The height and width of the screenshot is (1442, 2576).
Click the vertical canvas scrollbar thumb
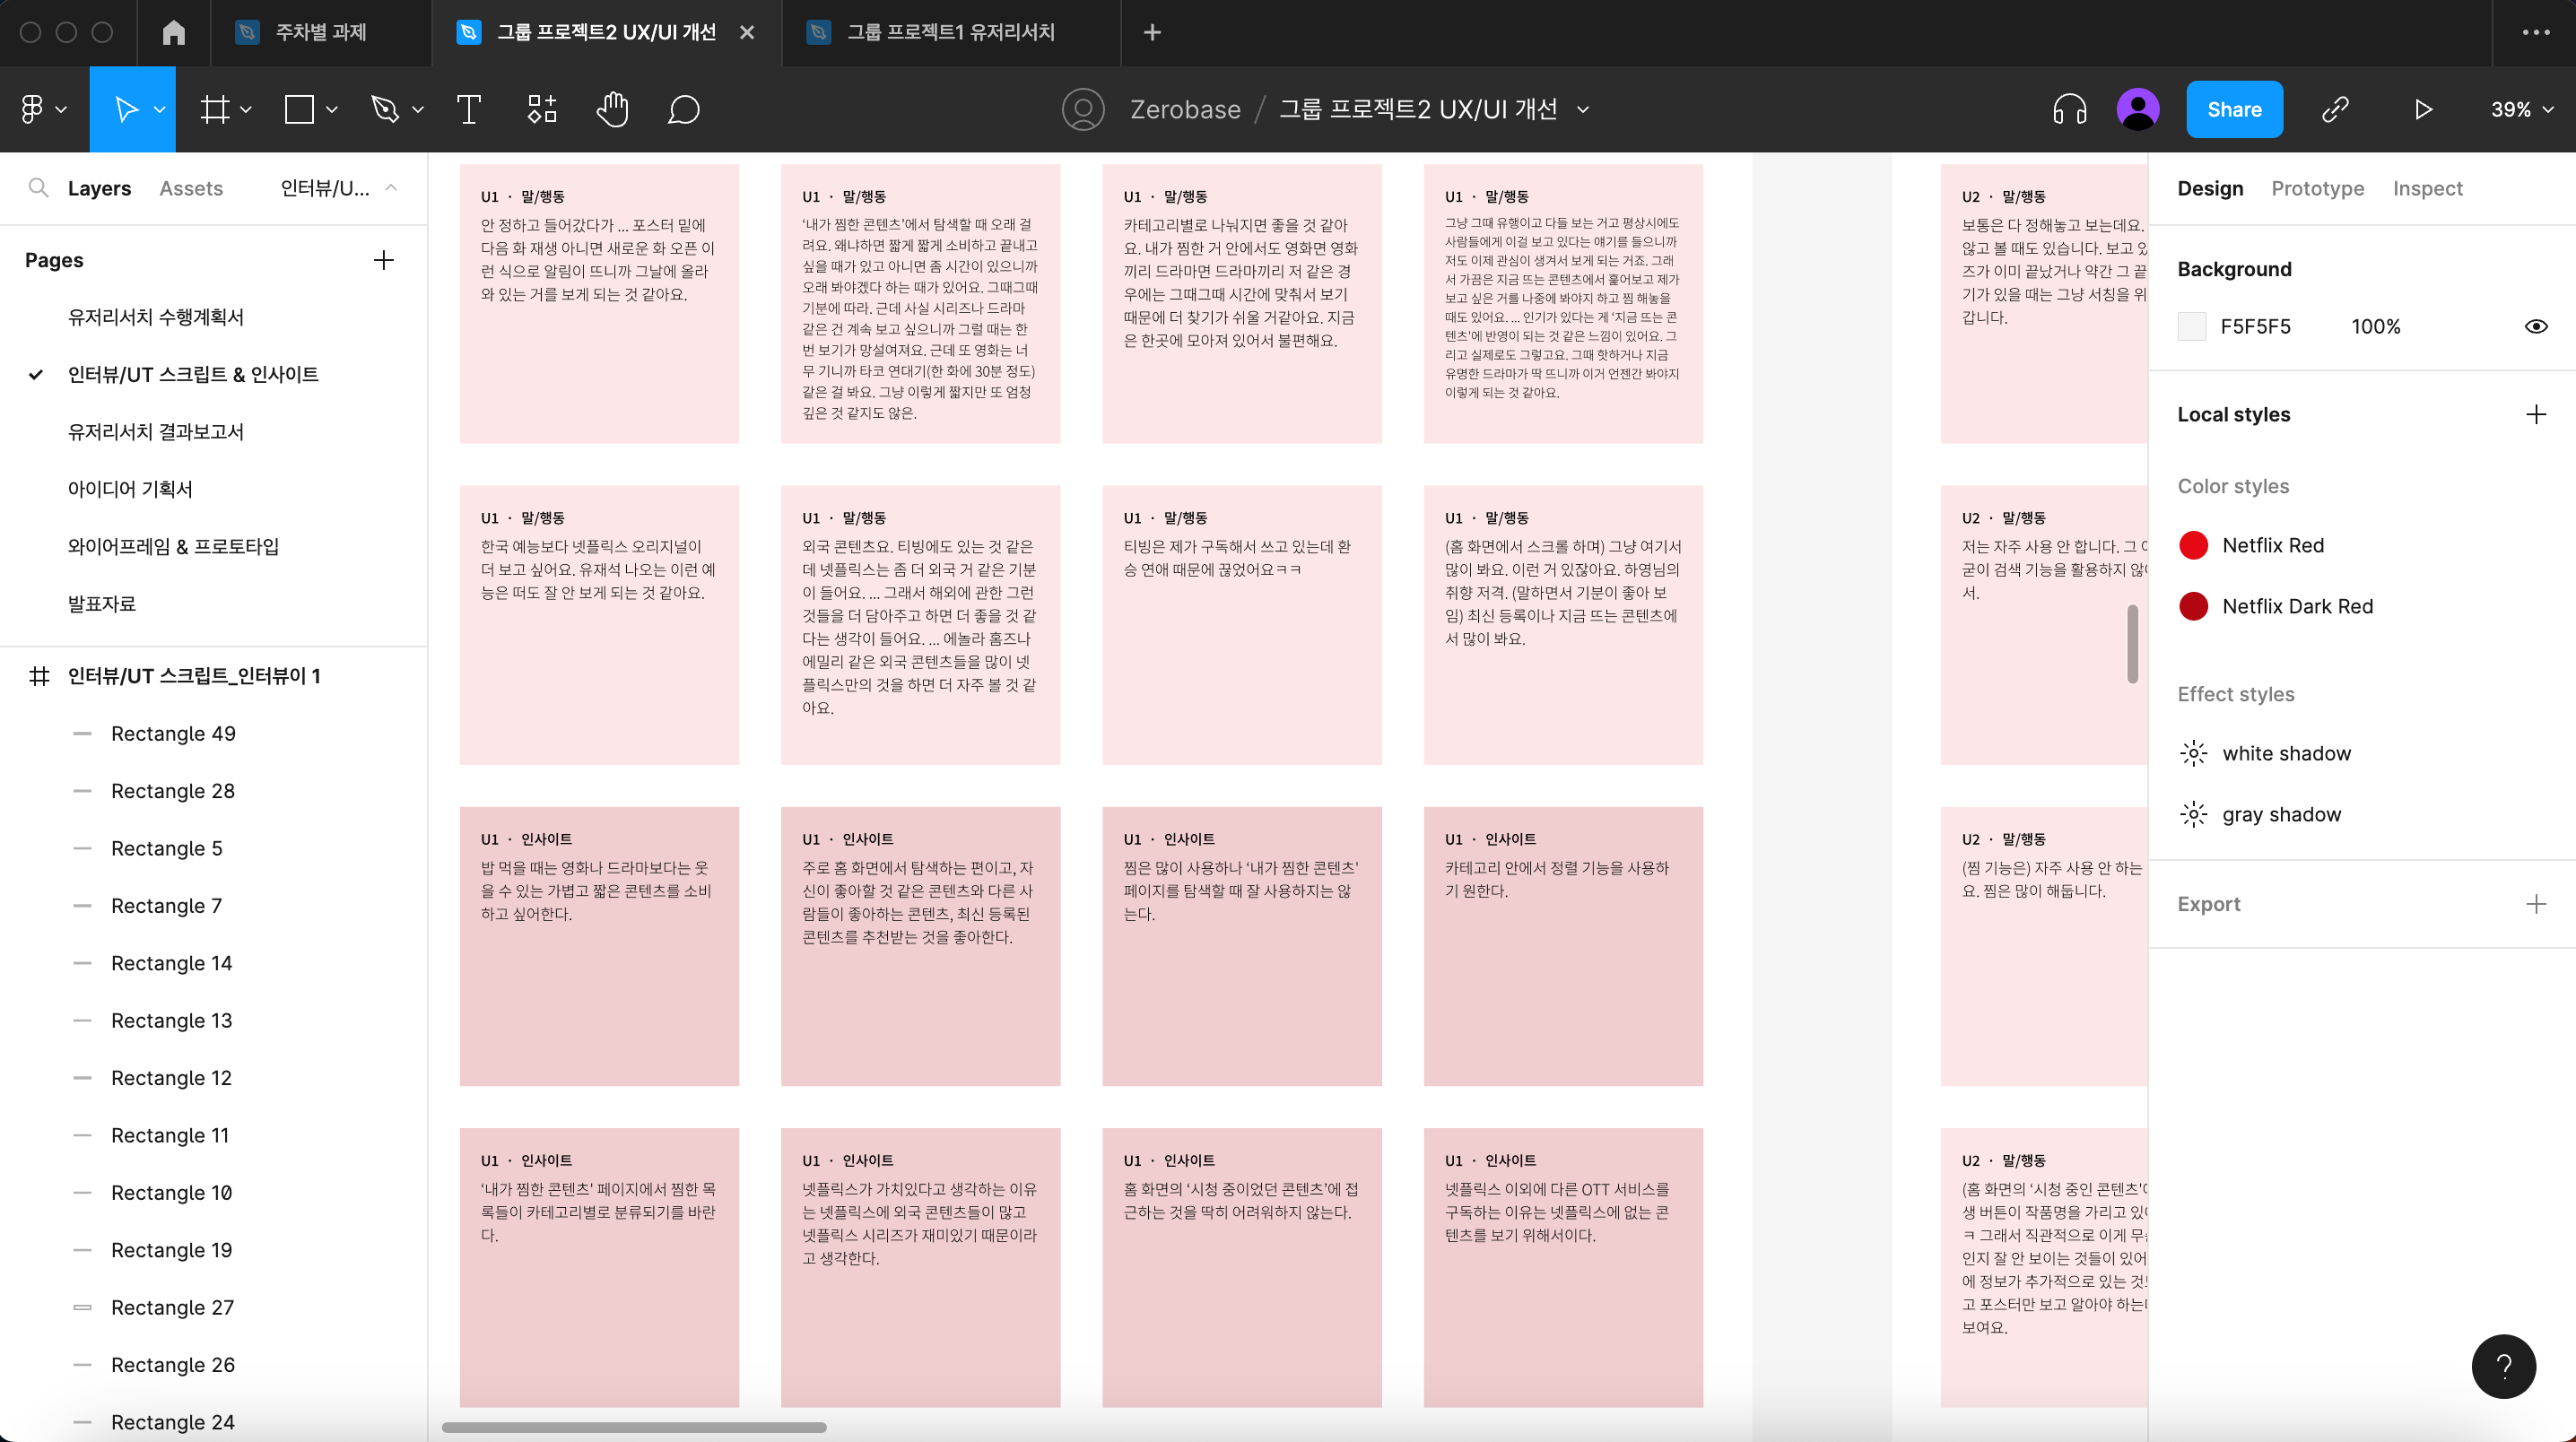coord(2132,644)
